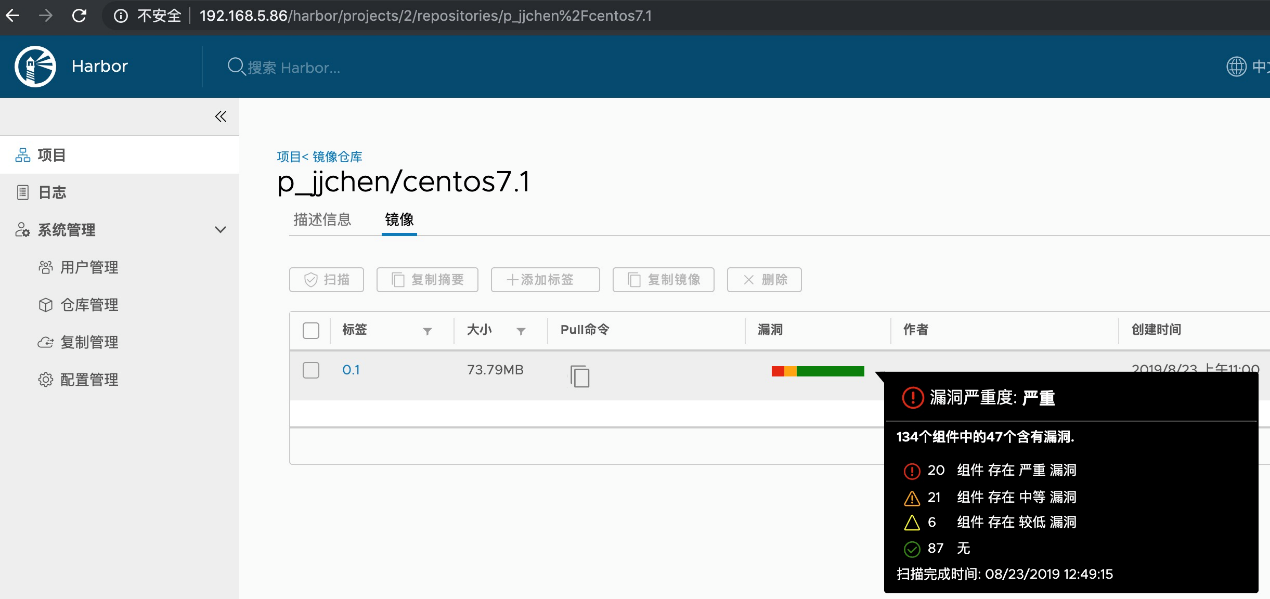Click the 复制摘要 copy digest button
Image resolution: width=1270 pixels, height=599 pixels.
coord(427,280)
